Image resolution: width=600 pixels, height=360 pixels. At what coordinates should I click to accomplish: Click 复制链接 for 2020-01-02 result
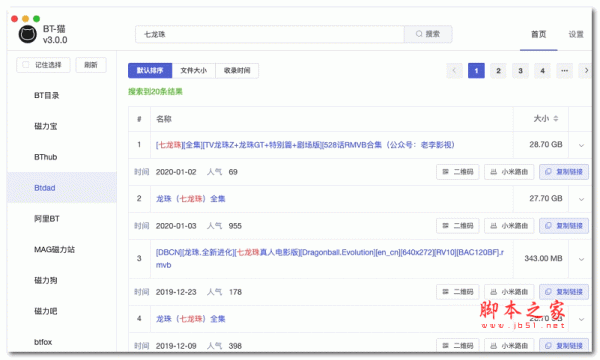pos(564,172)
